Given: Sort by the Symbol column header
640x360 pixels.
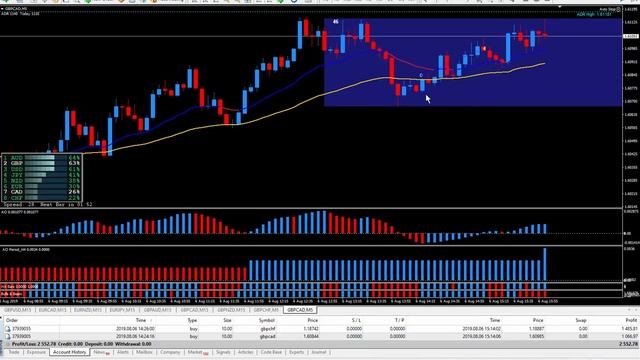Looking at the screenshot, I should [x=267, y=320].
